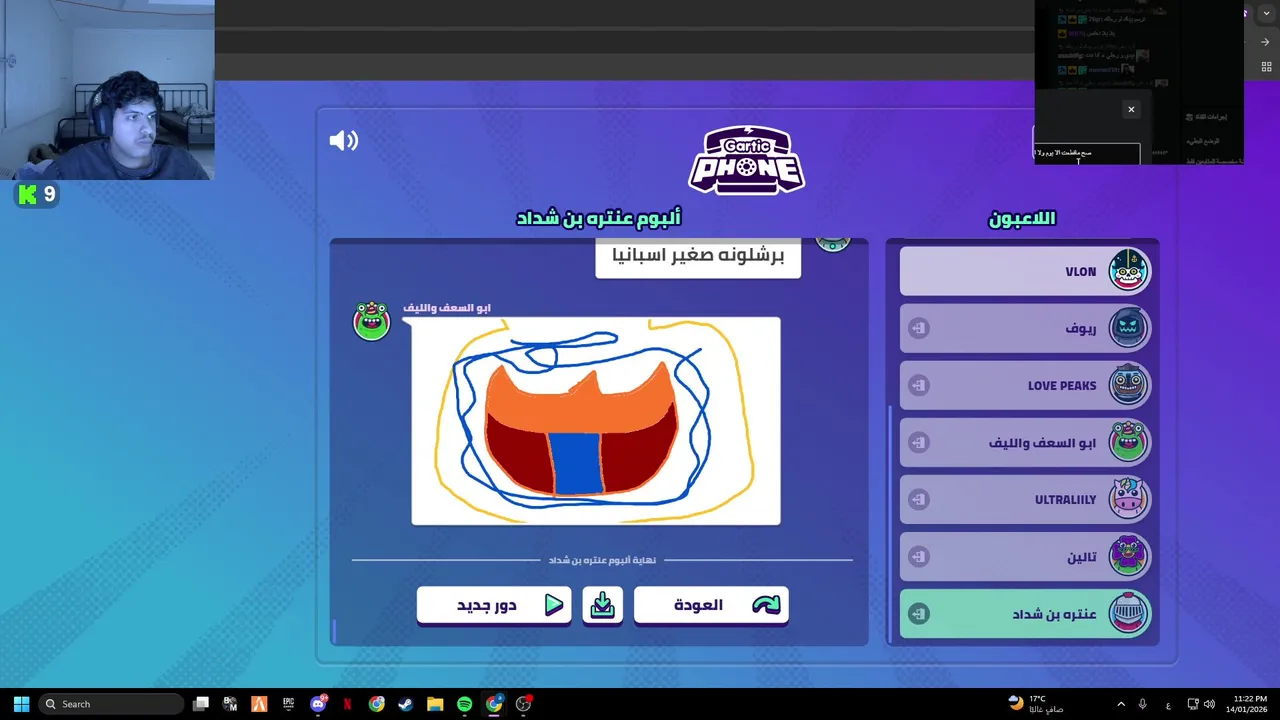Open the volume control in the tray

click(x=1209, y=704)
